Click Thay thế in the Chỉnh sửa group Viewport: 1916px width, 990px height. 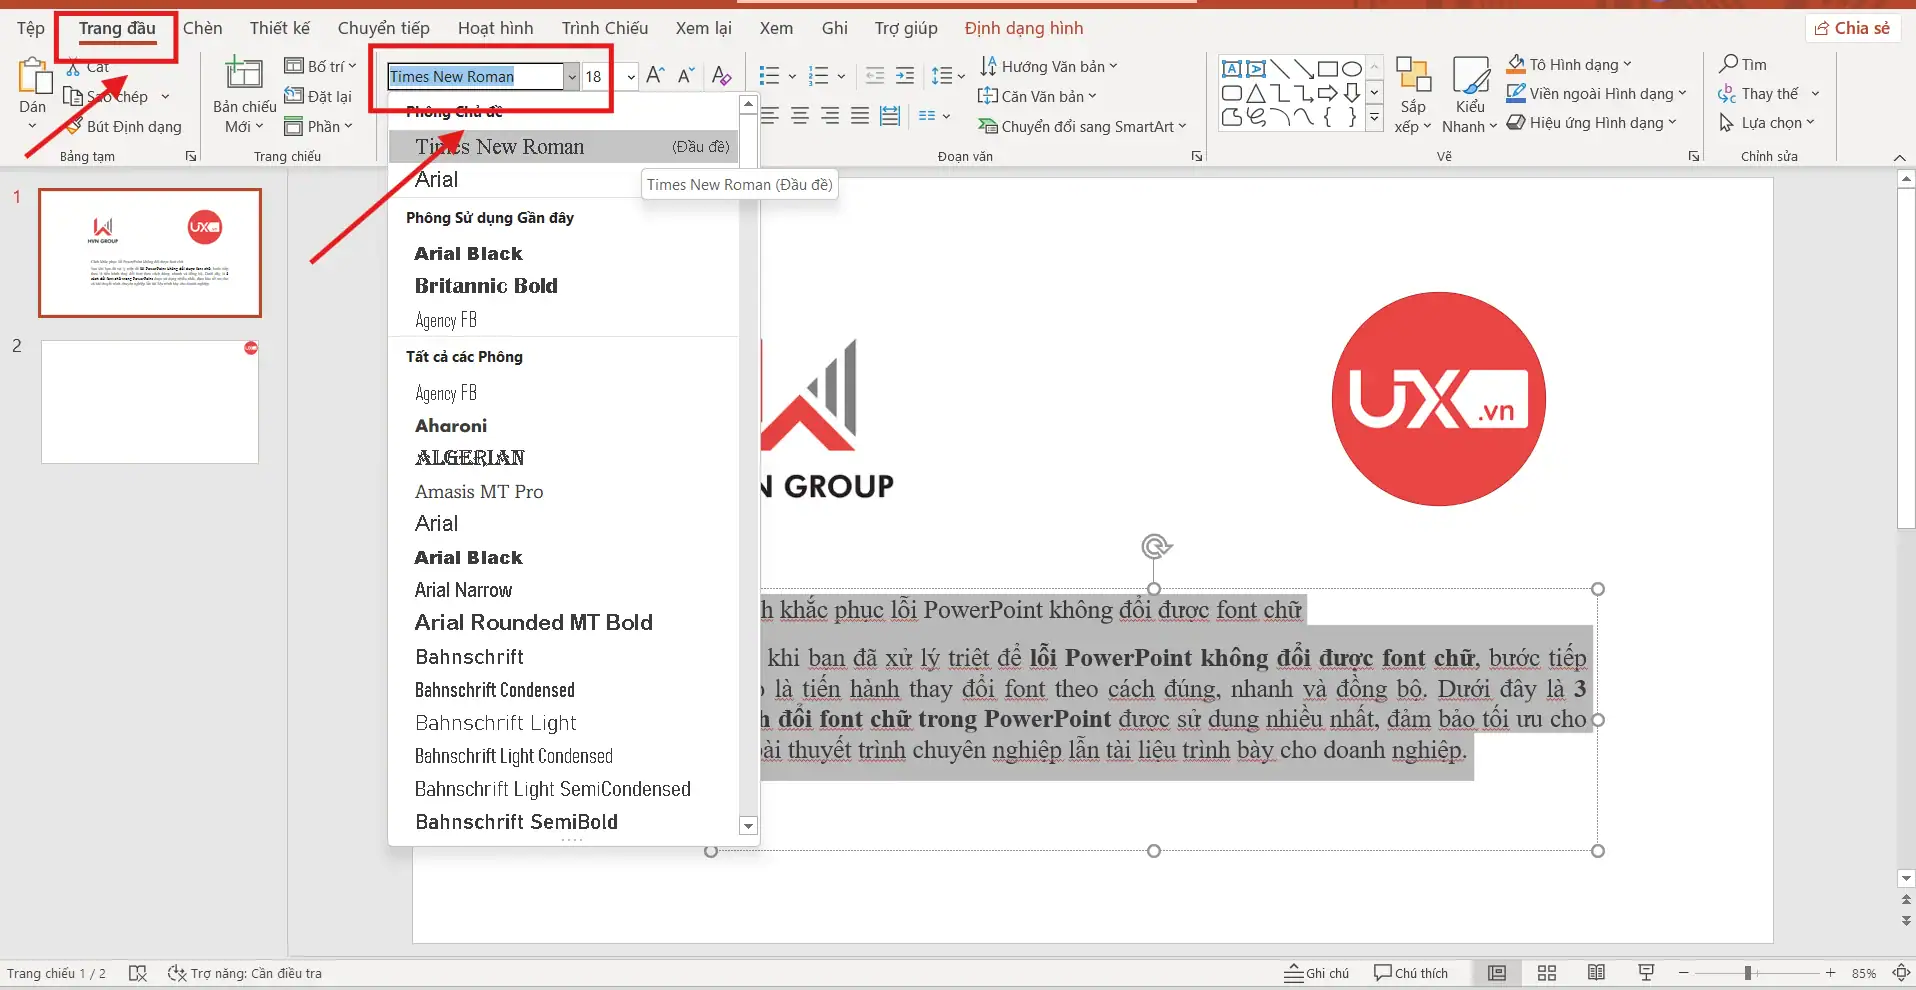1768,93
